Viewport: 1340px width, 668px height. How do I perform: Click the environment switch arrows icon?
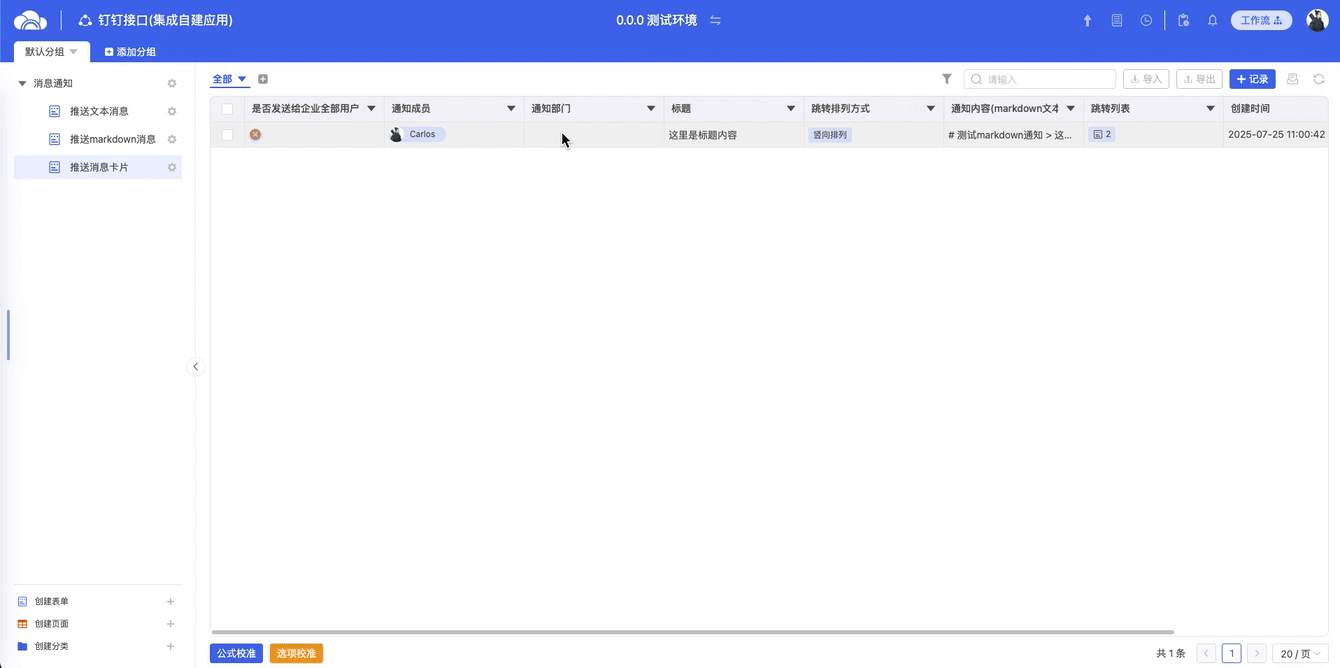[x=715, y=21]
